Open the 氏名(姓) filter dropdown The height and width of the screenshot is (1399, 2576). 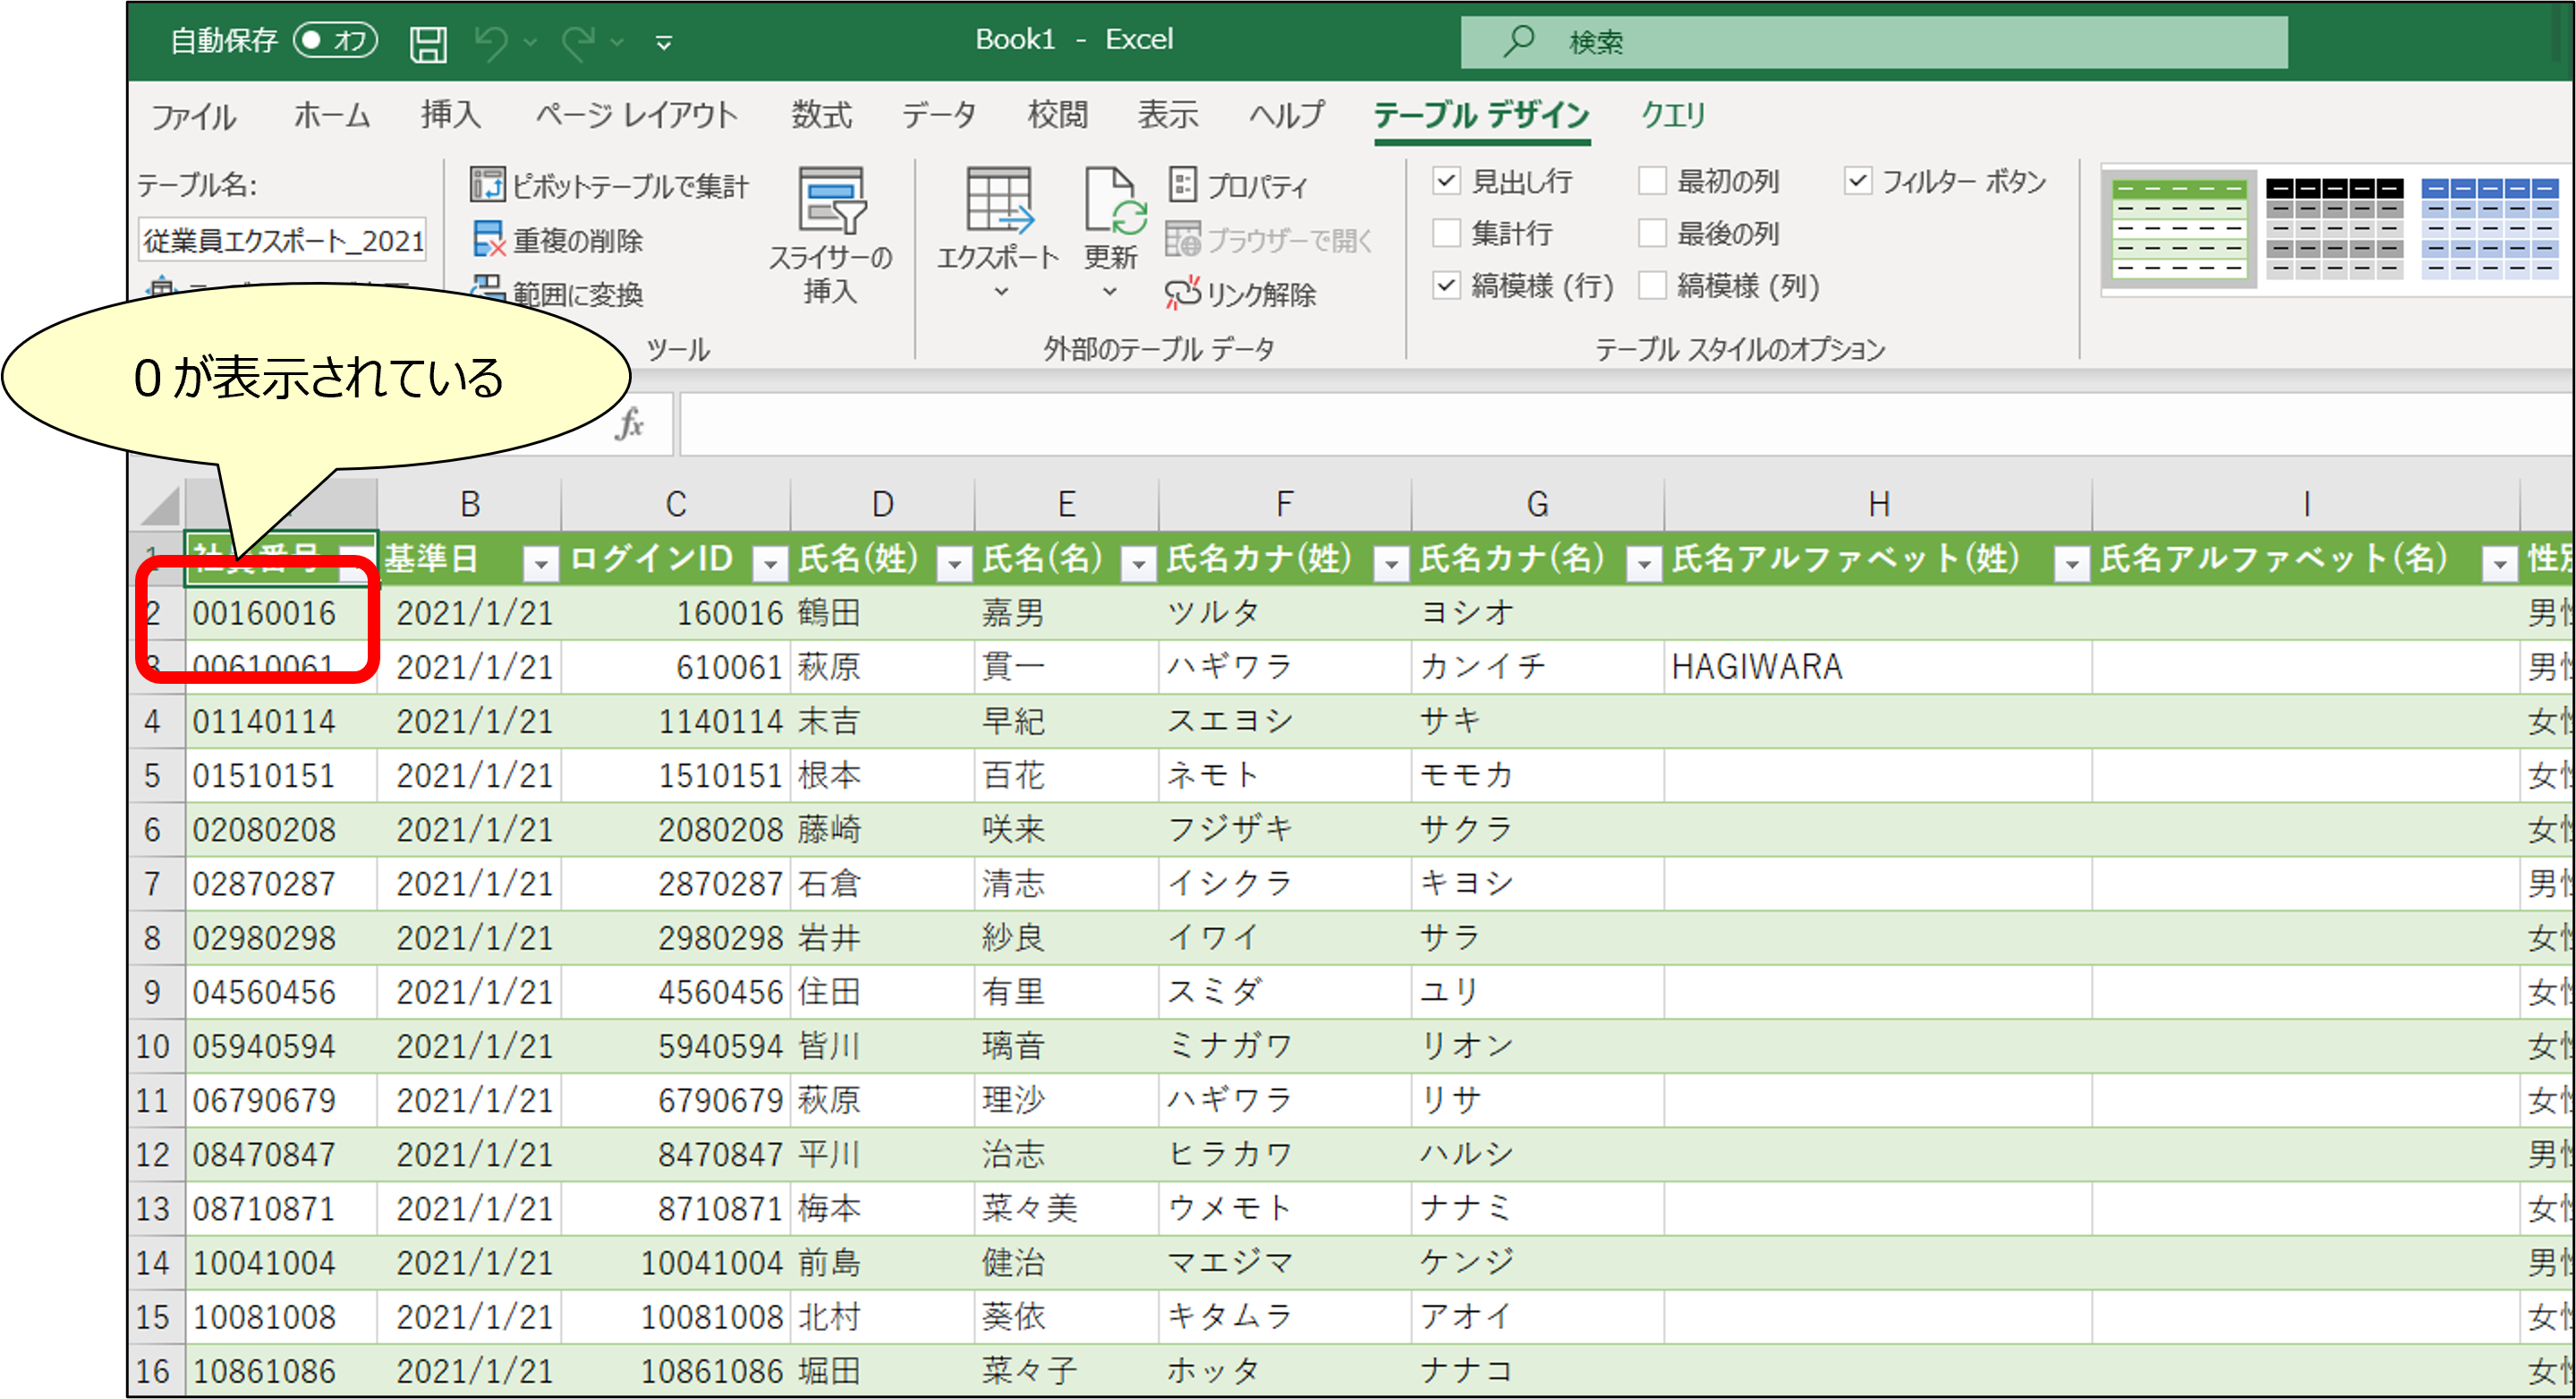click(x=954, y=564)
